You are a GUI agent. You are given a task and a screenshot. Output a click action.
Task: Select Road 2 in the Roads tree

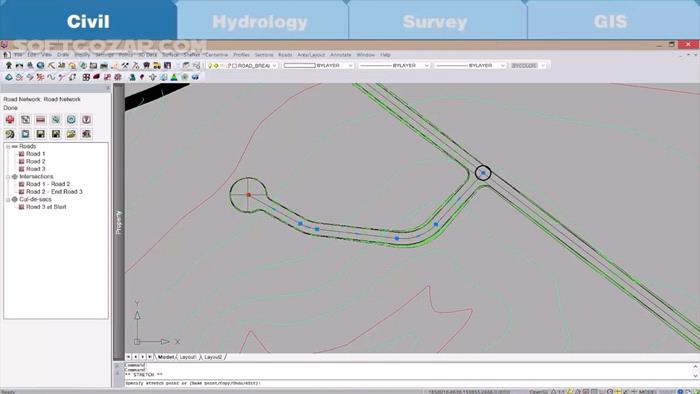(35, 162)
